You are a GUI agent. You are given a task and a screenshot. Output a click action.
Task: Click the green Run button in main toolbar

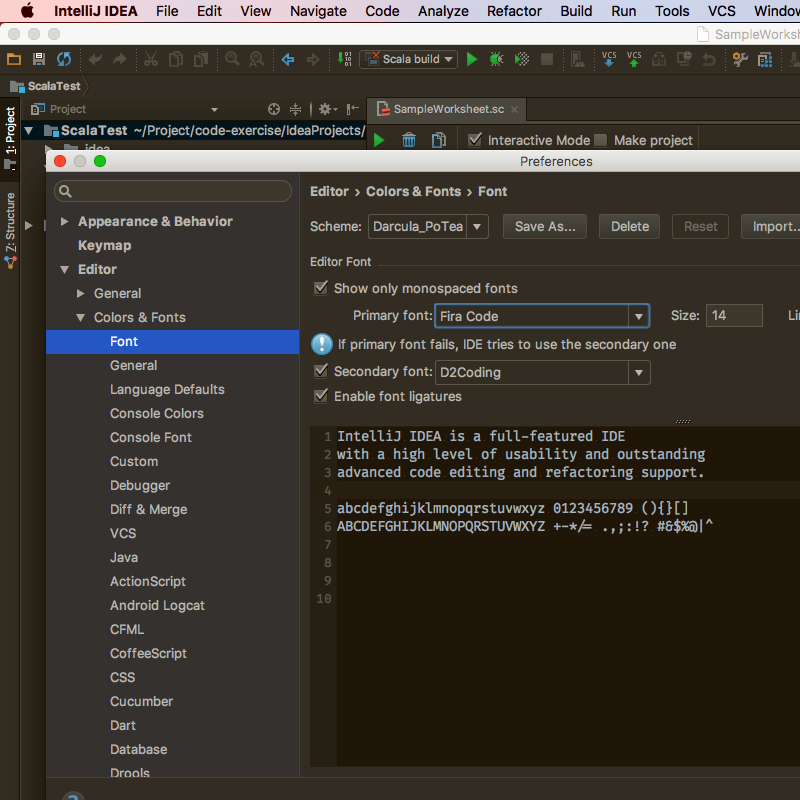472,60
